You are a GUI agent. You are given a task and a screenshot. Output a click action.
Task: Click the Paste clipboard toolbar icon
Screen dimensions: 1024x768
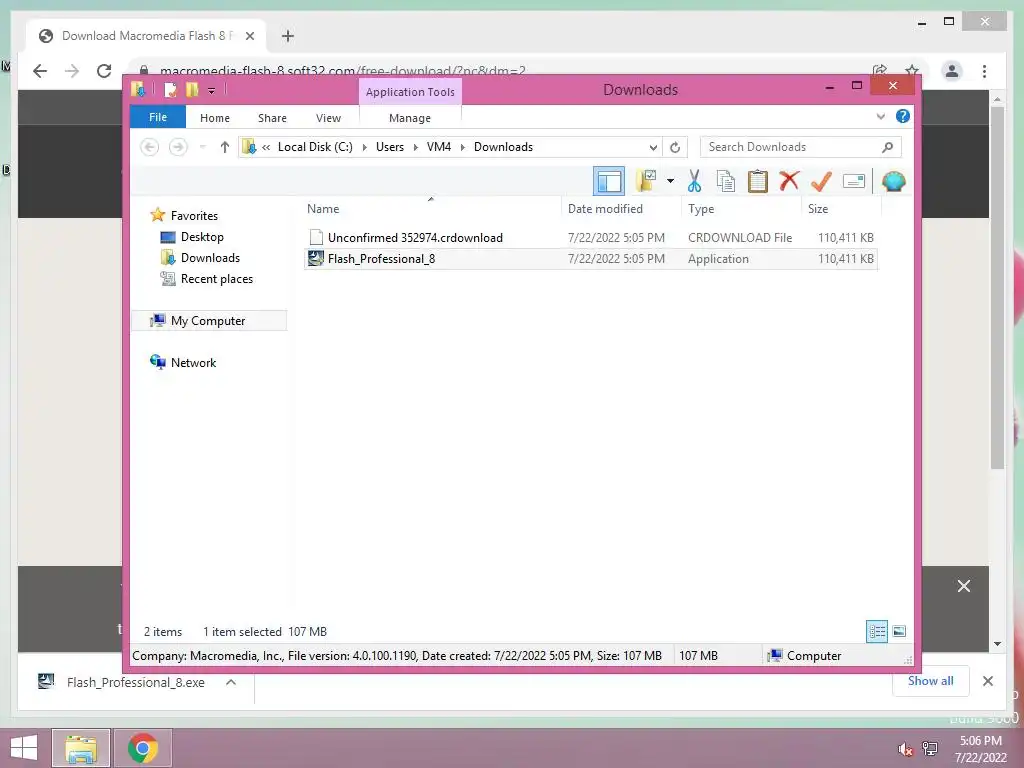pos(758,182)
